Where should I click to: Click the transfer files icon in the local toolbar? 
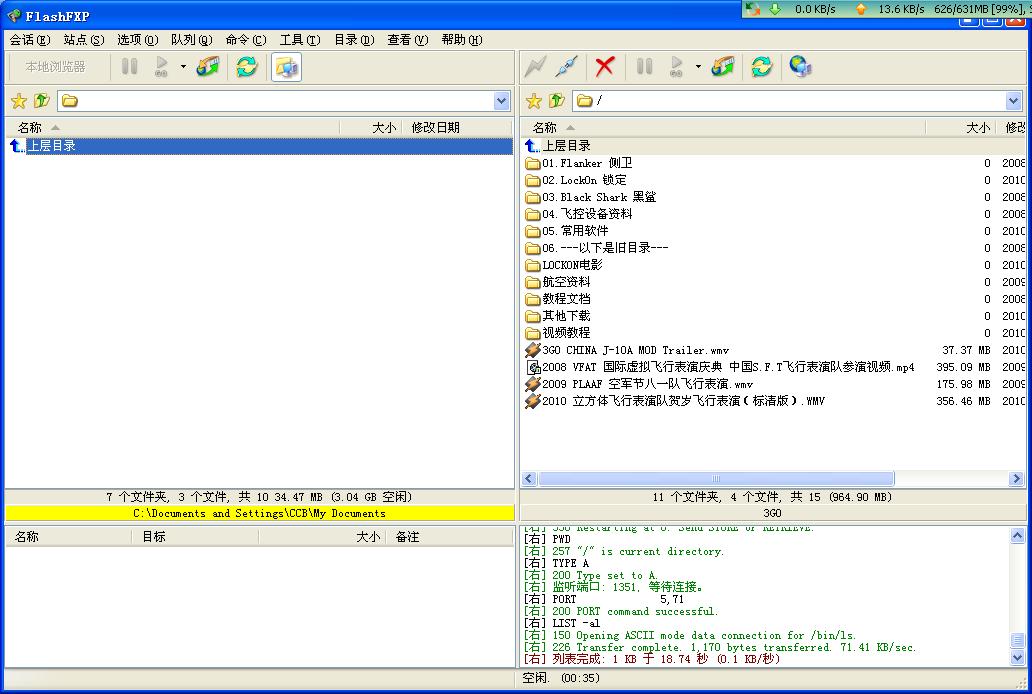click(208, 67)
